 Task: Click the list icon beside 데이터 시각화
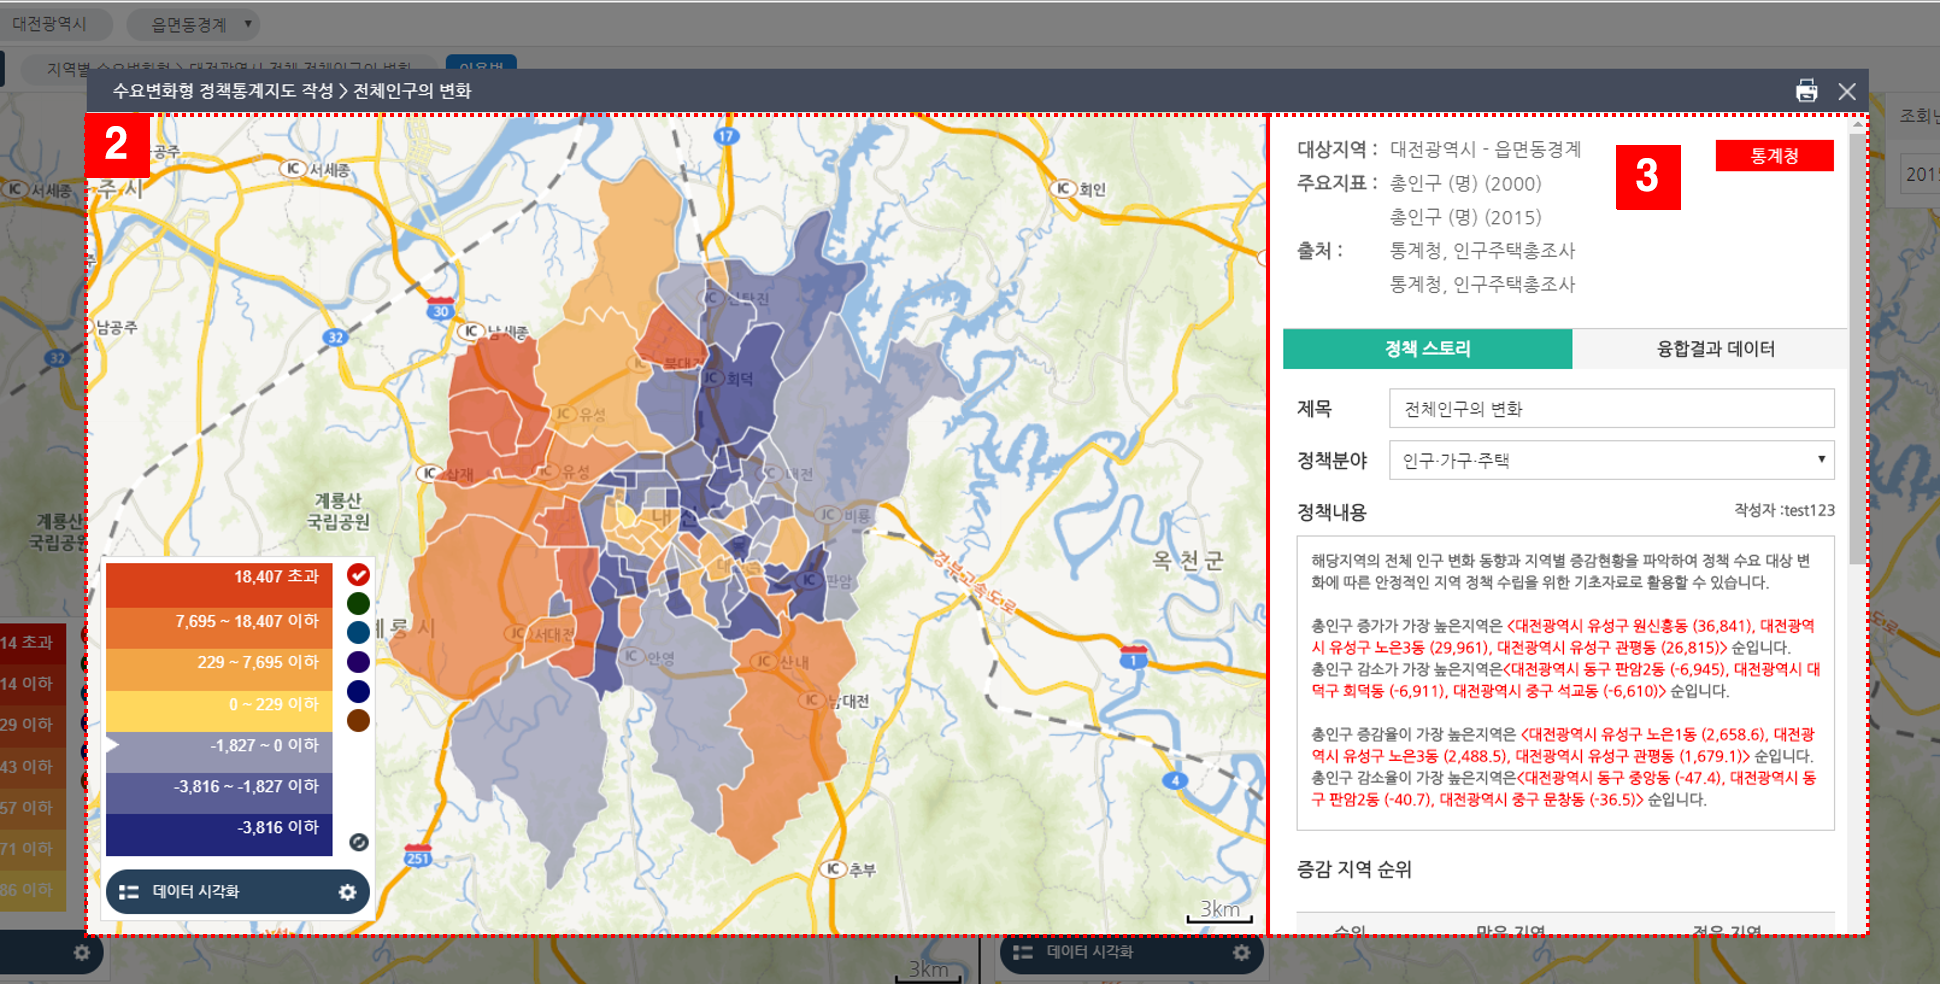[x=129, y=892]
